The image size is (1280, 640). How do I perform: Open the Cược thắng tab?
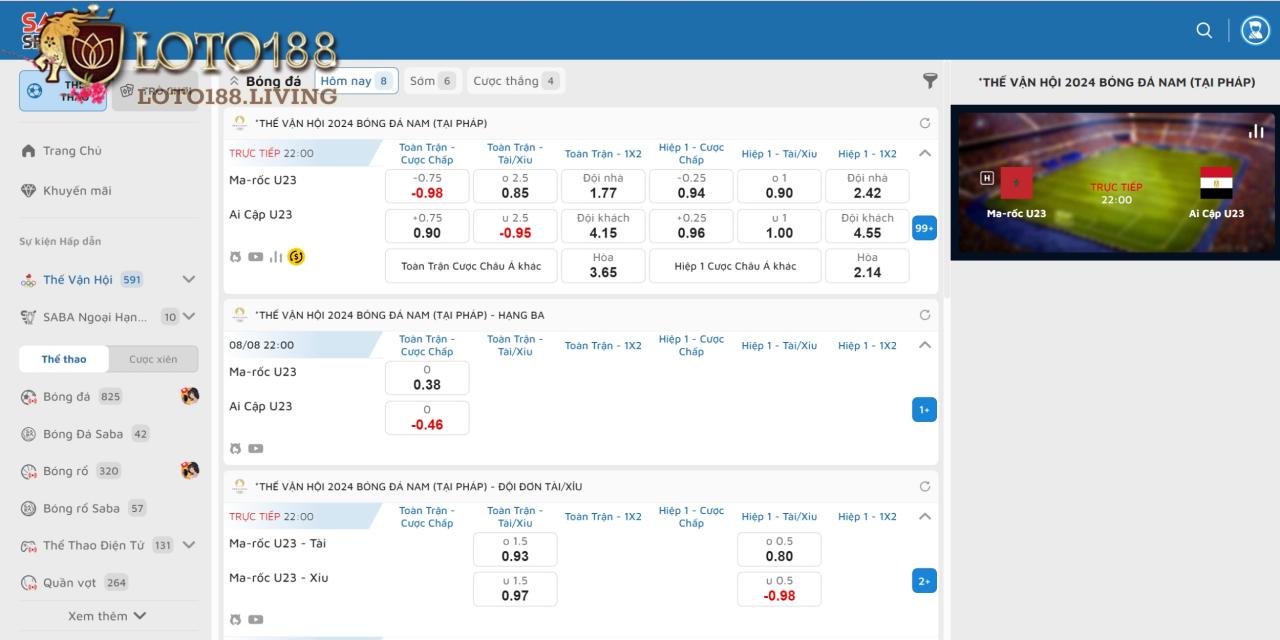point(515,81)
